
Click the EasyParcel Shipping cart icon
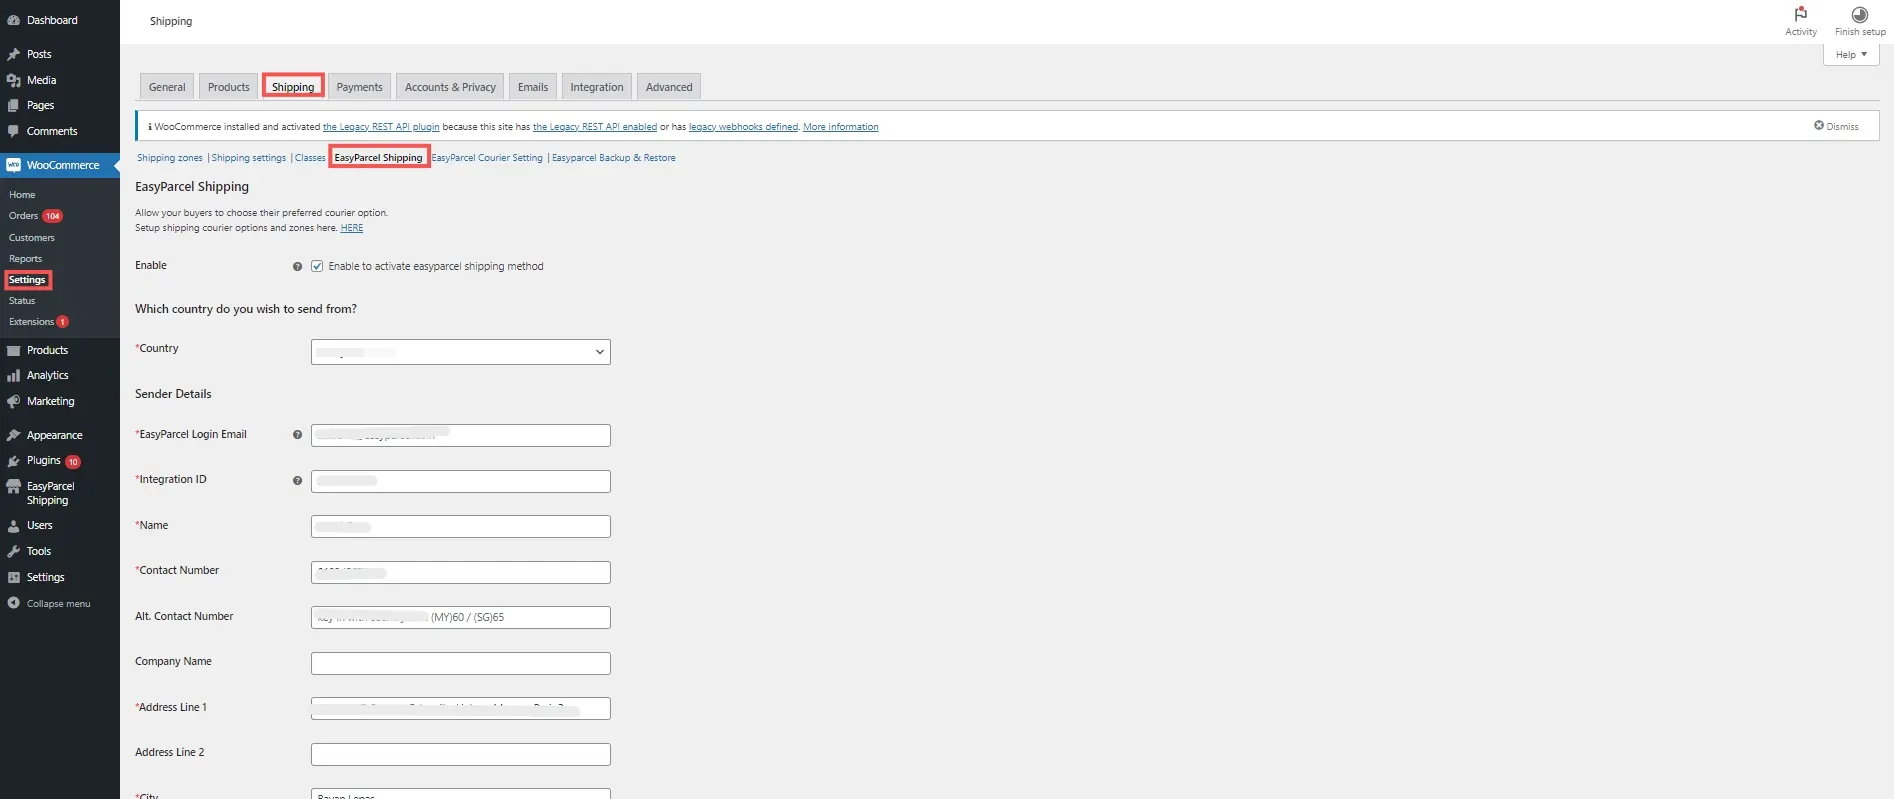(13, 487)
